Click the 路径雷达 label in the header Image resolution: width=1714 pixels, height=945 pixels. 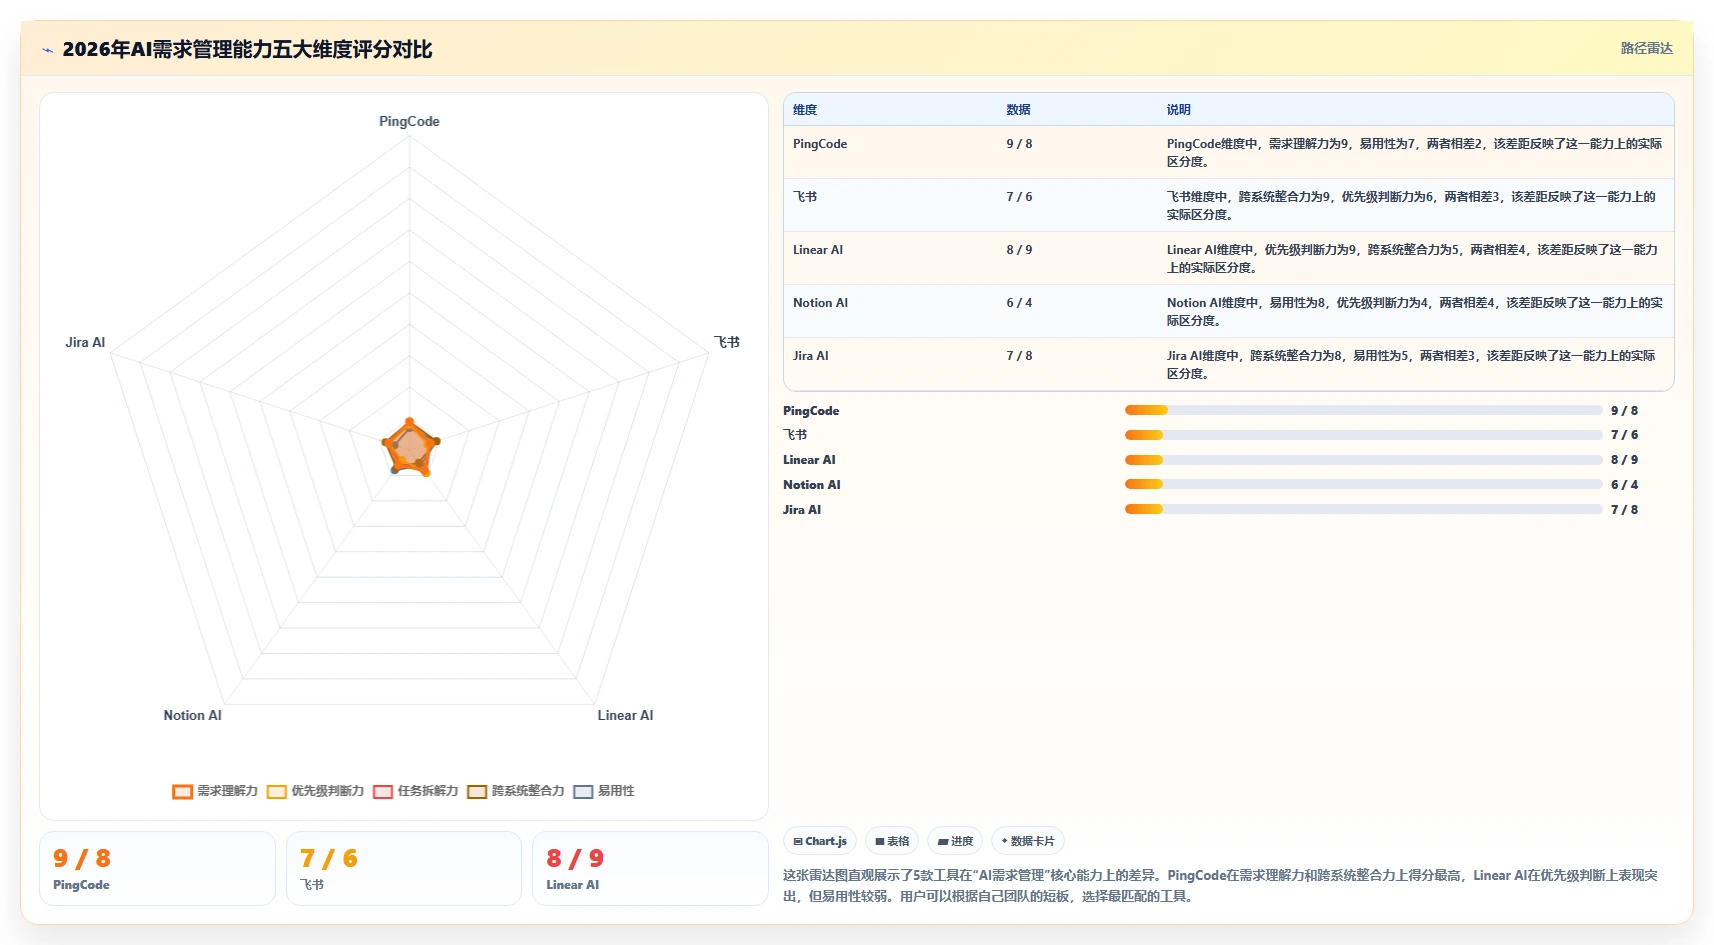click(x=1646, y=48)
